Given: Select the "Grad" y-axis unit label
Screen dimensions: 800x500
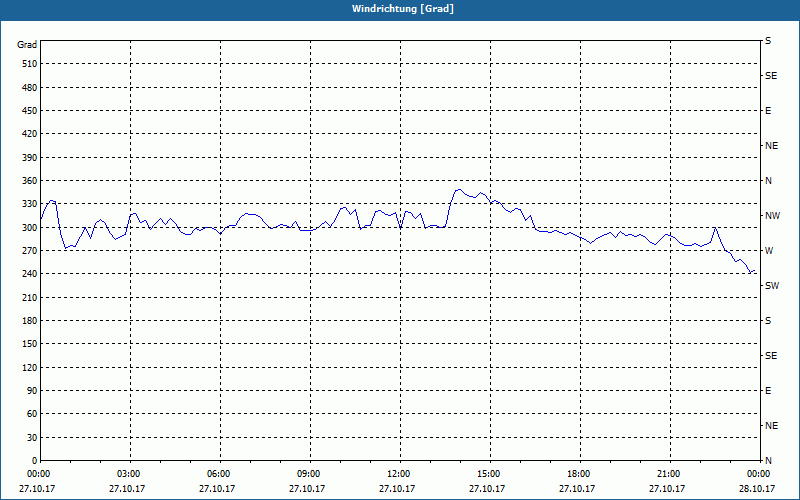Looking at the screenshot, I should pos(27,45).
